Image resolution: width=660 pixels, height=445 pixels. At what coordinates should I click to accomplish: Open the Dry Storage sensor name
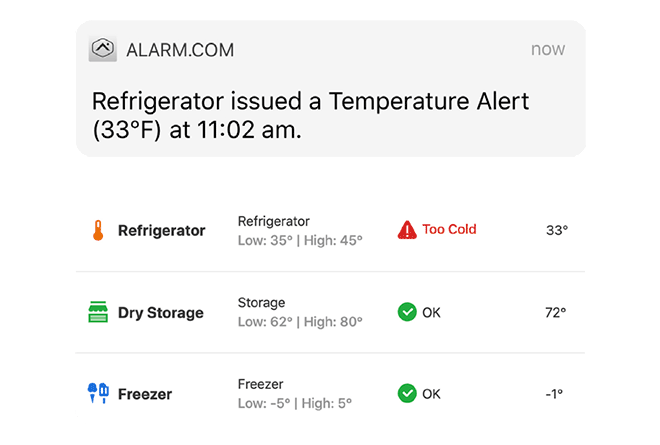tap(160, 313)
